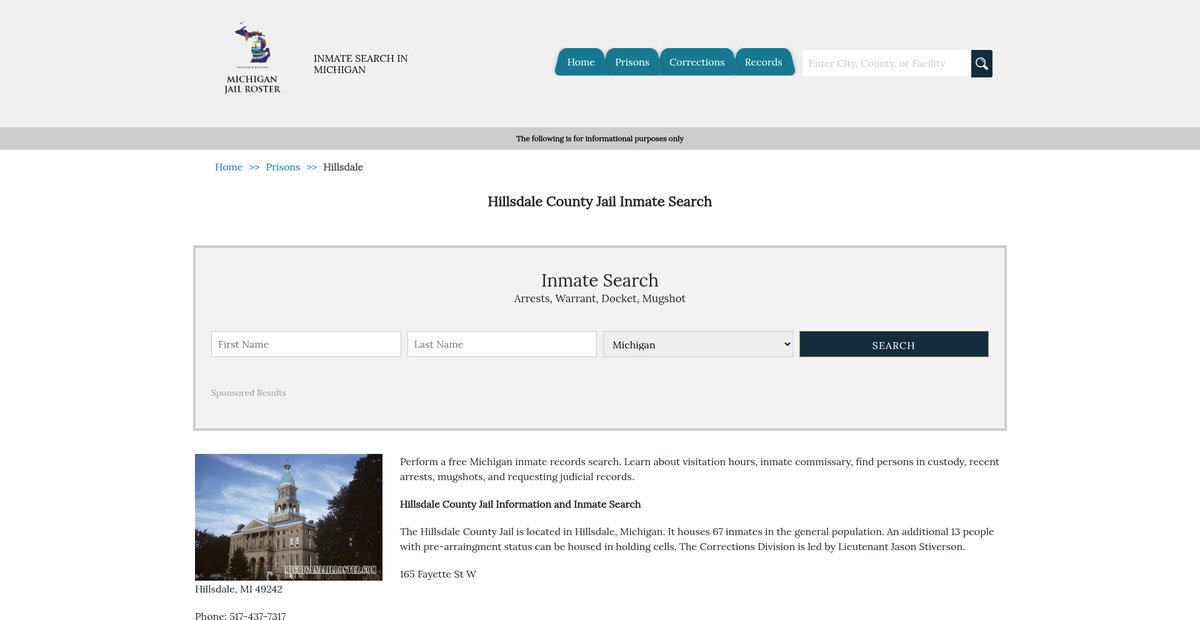Viewport: 1200px width, 620px height.
Task: Click the address '165 Fayette St W'
Action: pyautogui.click(x=438, y=574)
